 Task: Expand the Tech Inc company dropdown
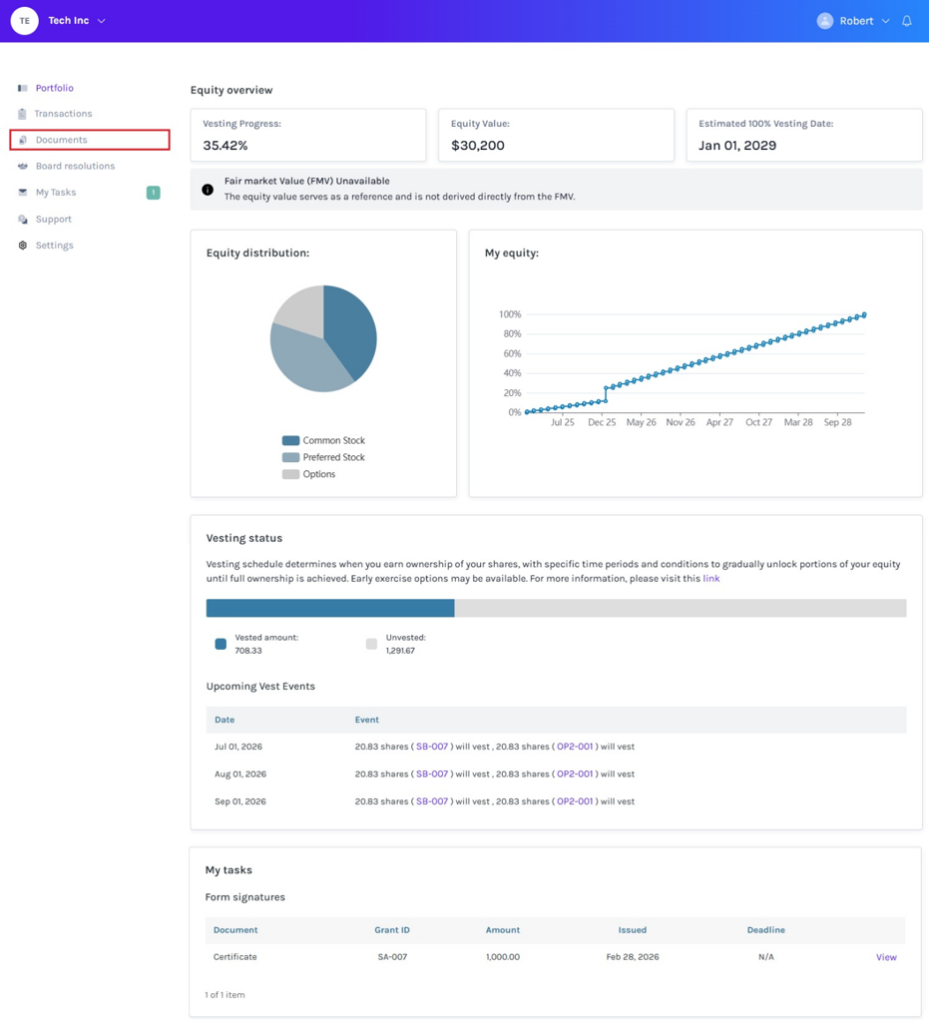tap(101, 21)
